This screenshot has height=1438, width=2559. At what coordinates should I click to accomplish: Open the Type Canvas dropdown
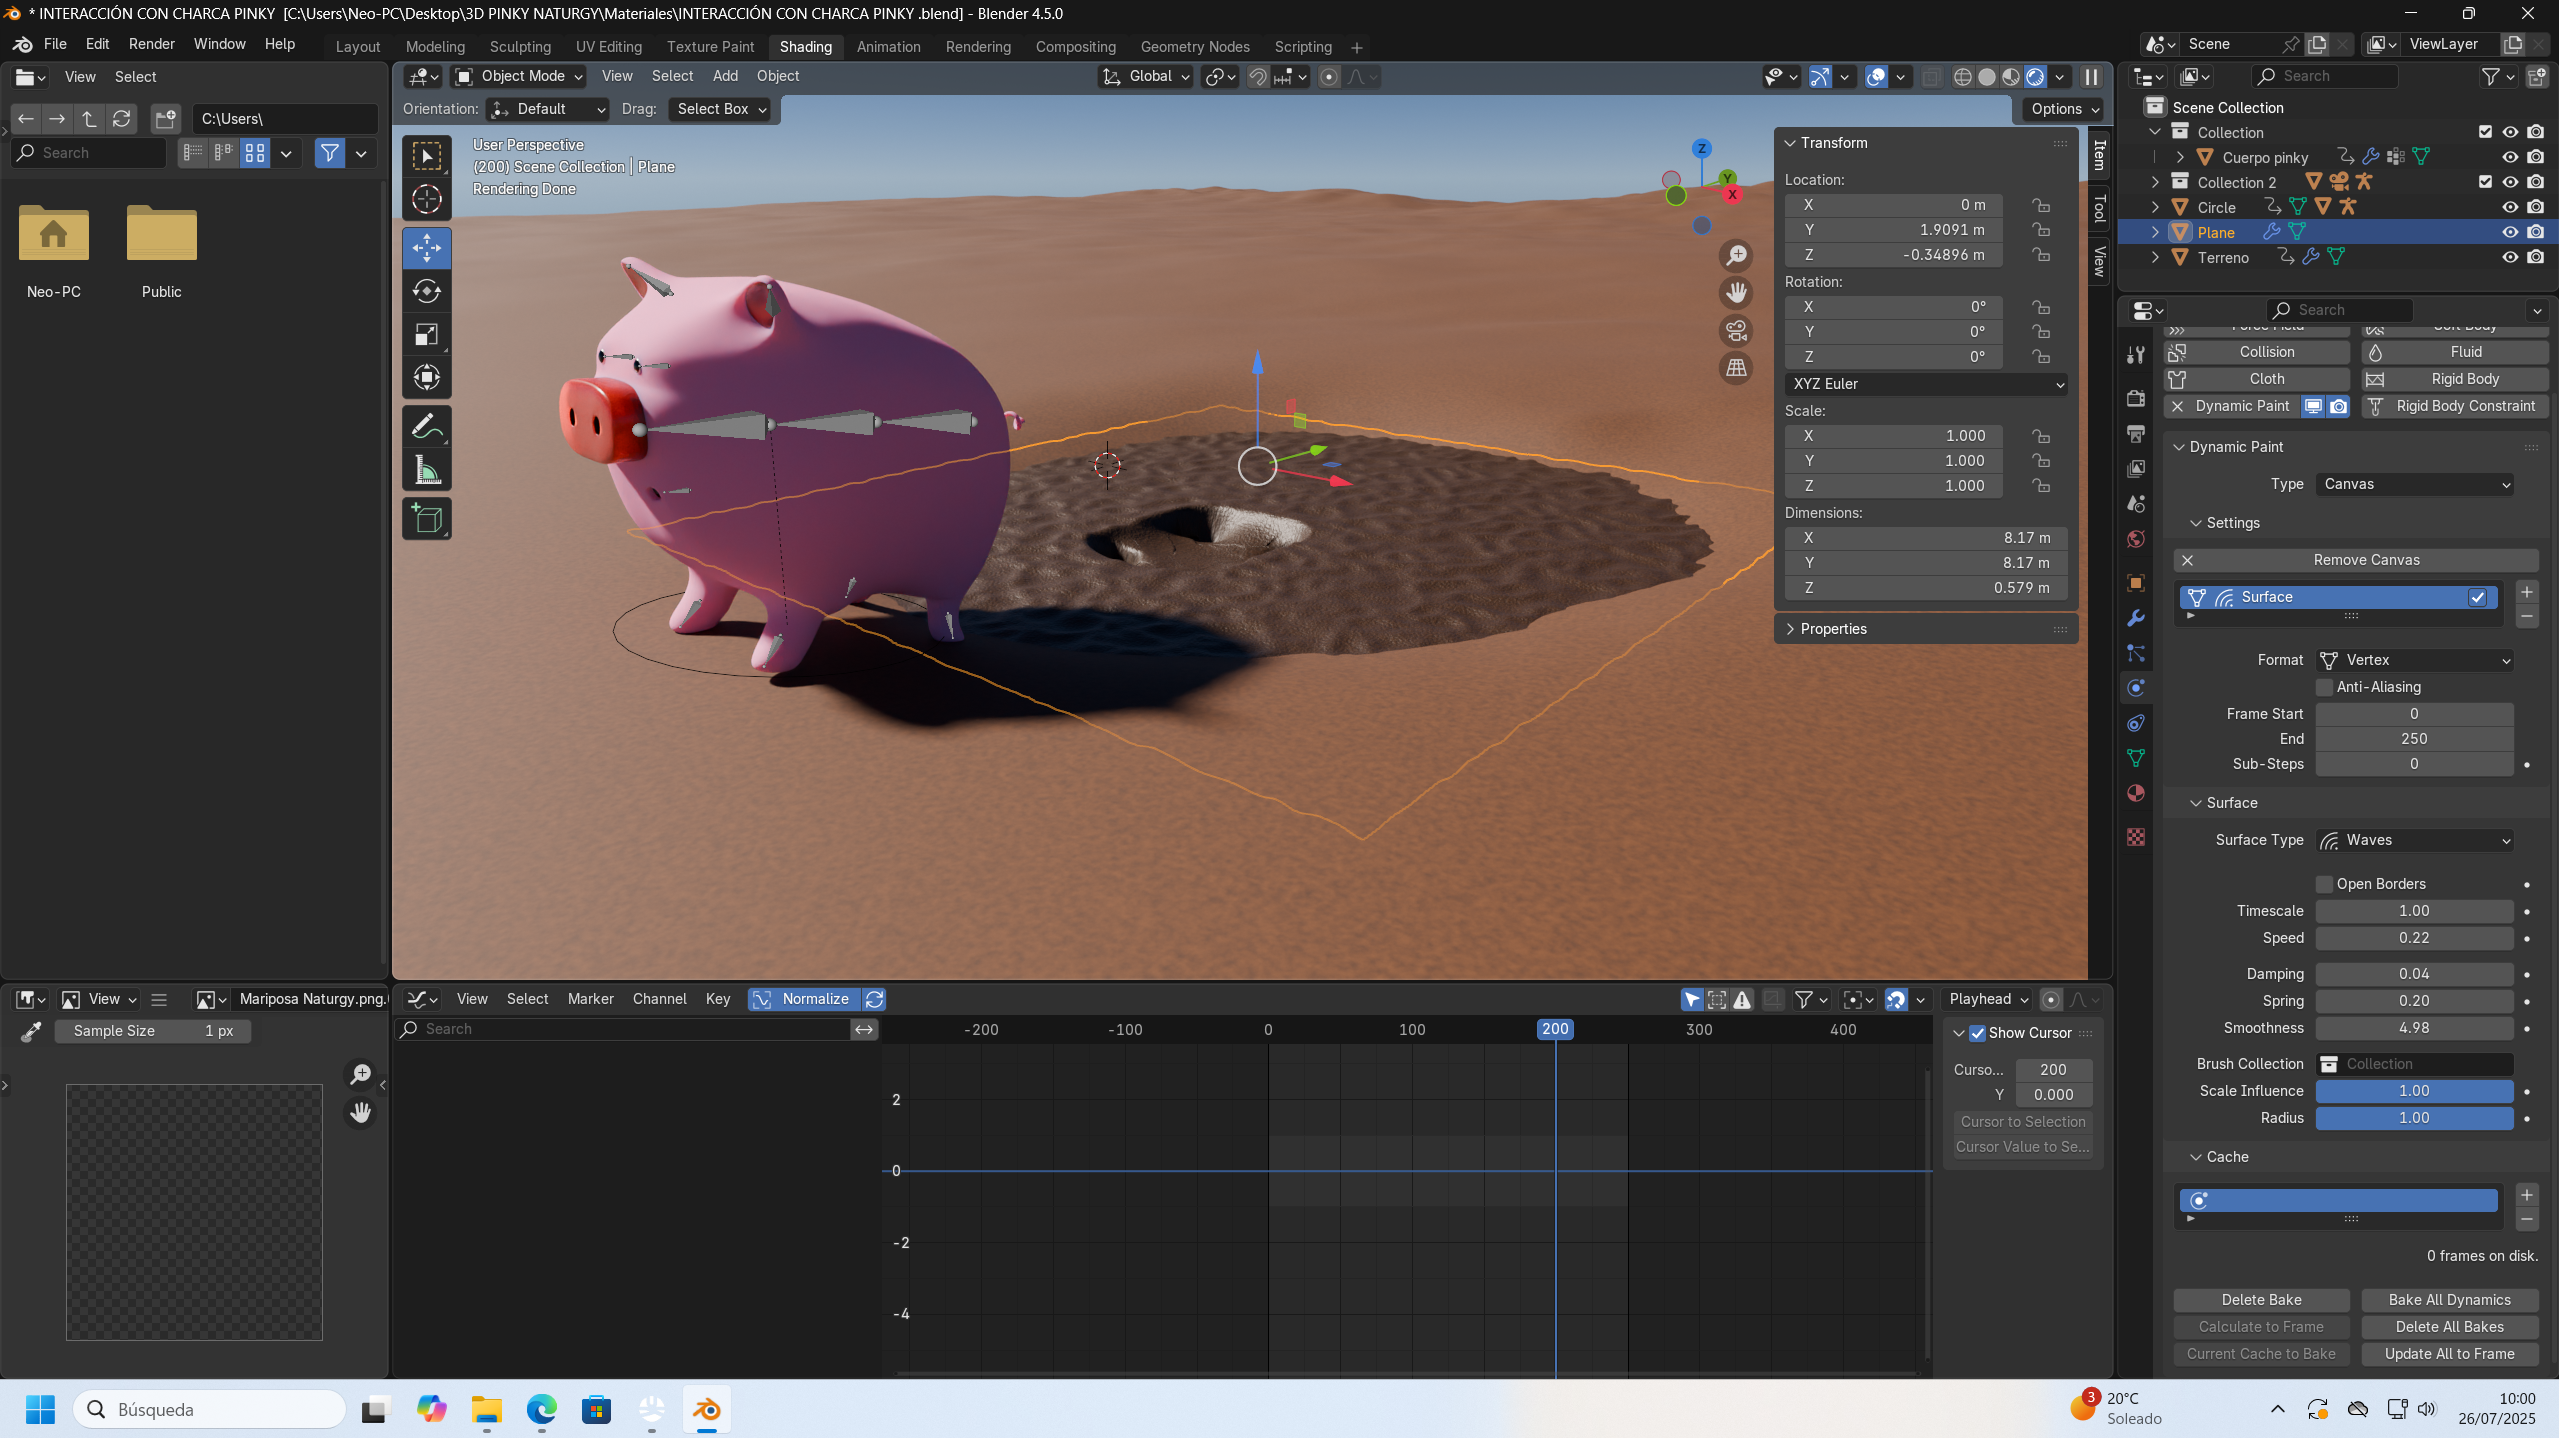point(2414,484)
